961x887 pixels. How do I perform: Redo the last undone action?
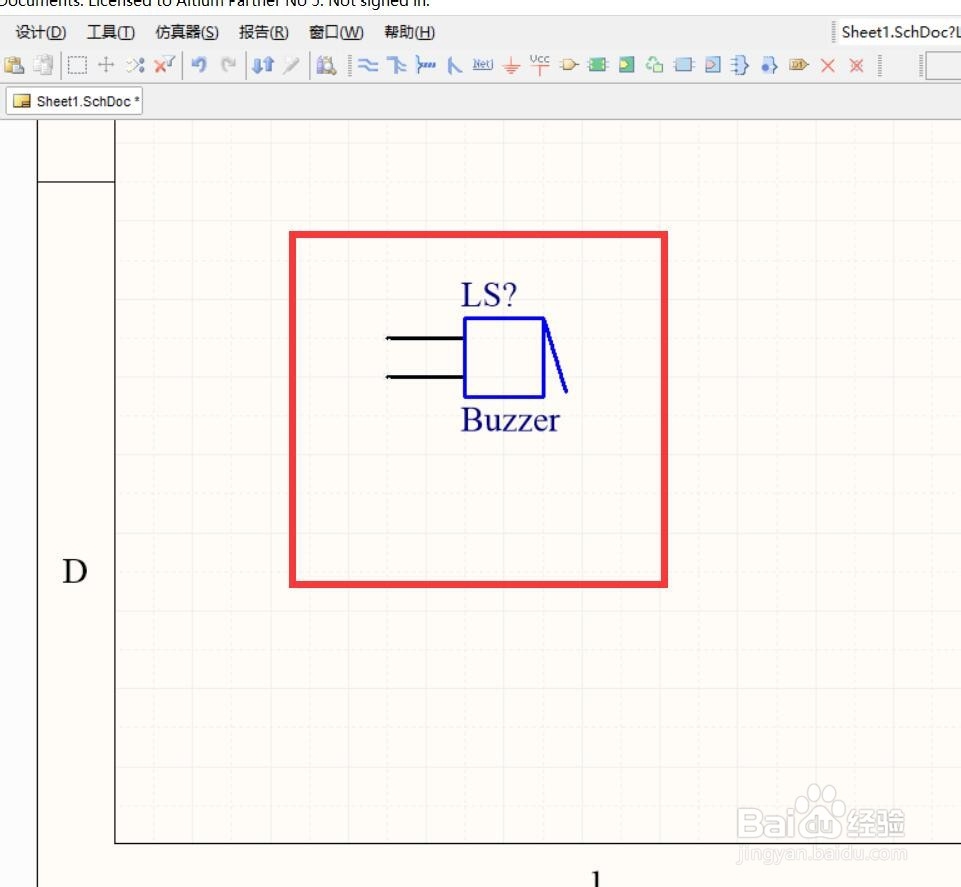[x=229, y=64]
